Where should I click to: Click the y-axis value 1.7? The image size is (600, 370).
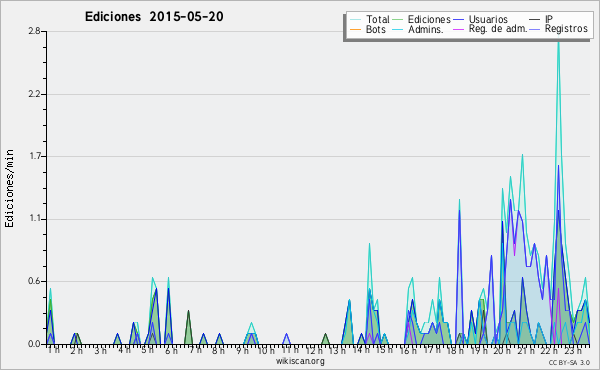pyautogui.click(x=35, y=156)
